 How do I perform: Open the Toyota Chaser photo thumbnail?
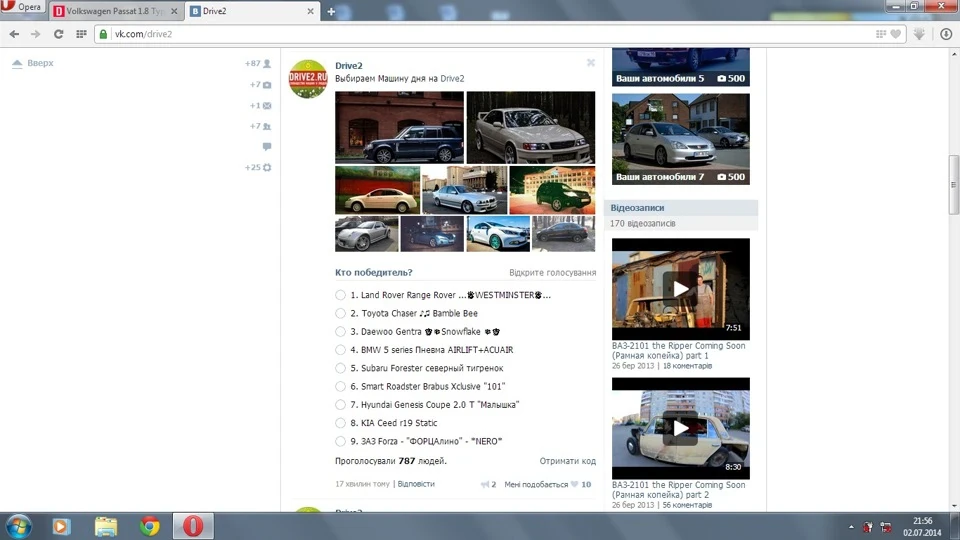point(531,127)
